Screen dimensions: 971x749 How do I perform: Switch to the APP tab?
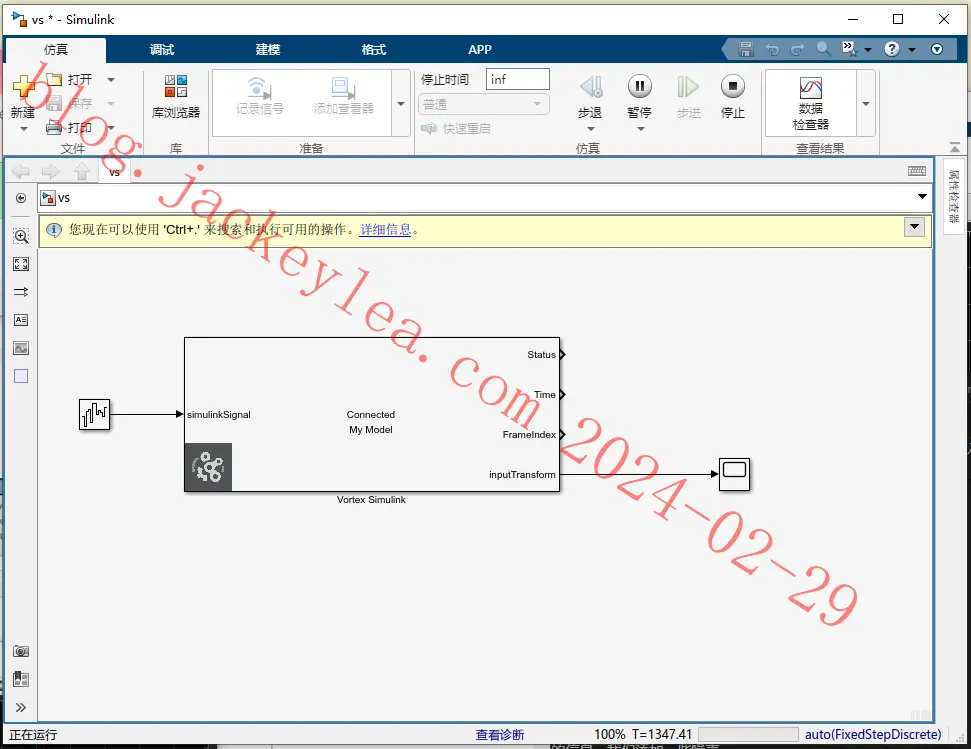pyautogui.click(x=480, y=50)
